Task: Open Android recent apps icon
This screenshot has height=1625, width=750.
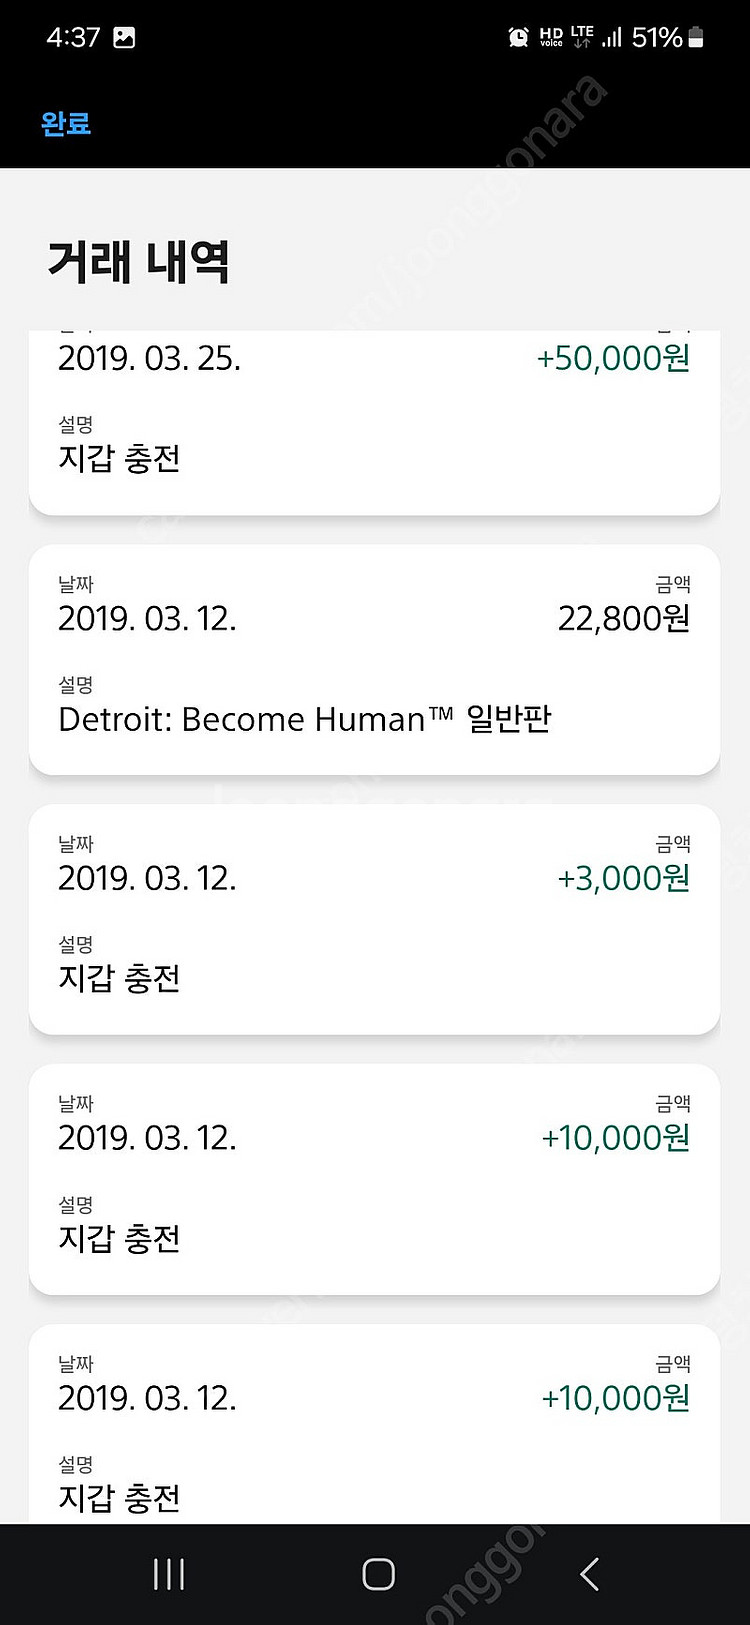Action: tap(169, 1574)
